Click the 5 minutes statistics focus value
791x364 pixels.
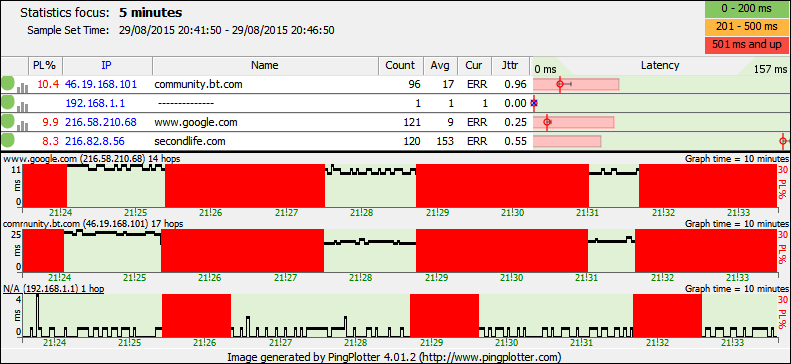pyautogui.click(x=150, y=13)
